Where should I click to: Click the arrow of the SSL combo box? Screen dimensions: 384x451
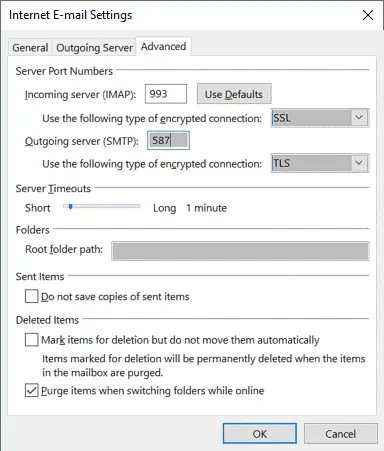pos(359,117)
